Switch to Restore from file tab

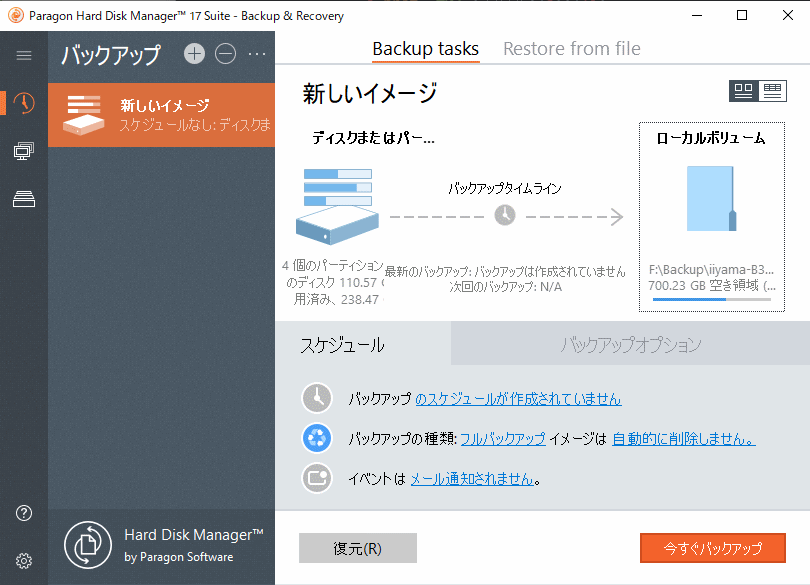[571, 49]
